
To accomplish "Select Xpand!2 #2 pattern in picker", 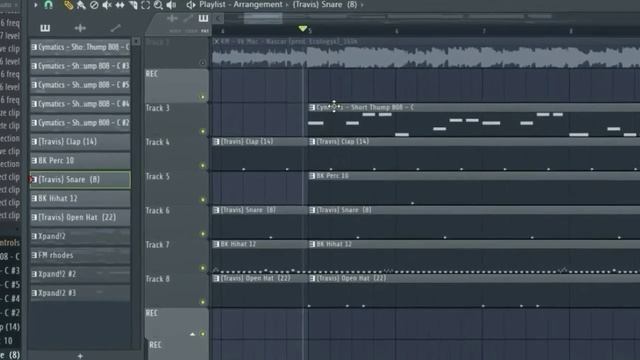I will pyautogui.click(x=80, y=274).
